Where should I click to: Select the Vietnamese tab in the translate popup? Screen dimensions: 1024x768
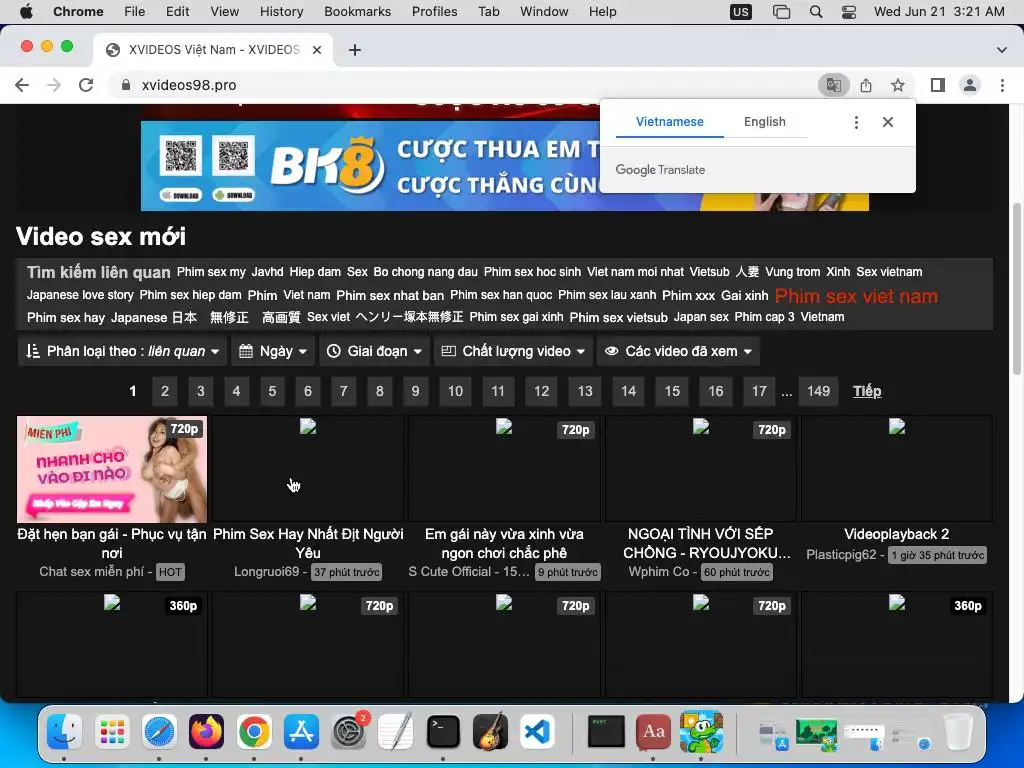tap(669, 122)
